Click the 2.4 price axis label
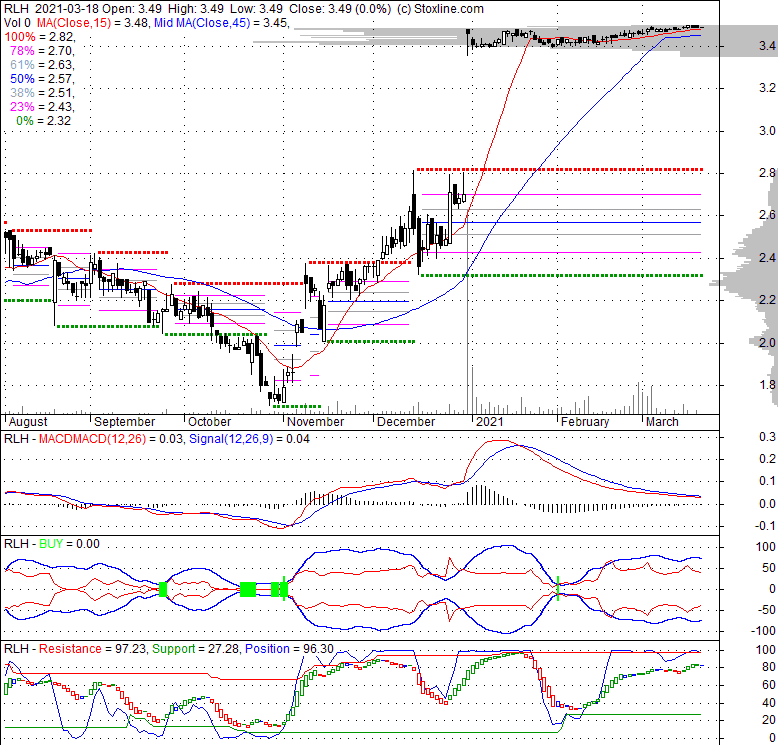The width and height of the screenshot is (780, 745). [x=767, y=258]
